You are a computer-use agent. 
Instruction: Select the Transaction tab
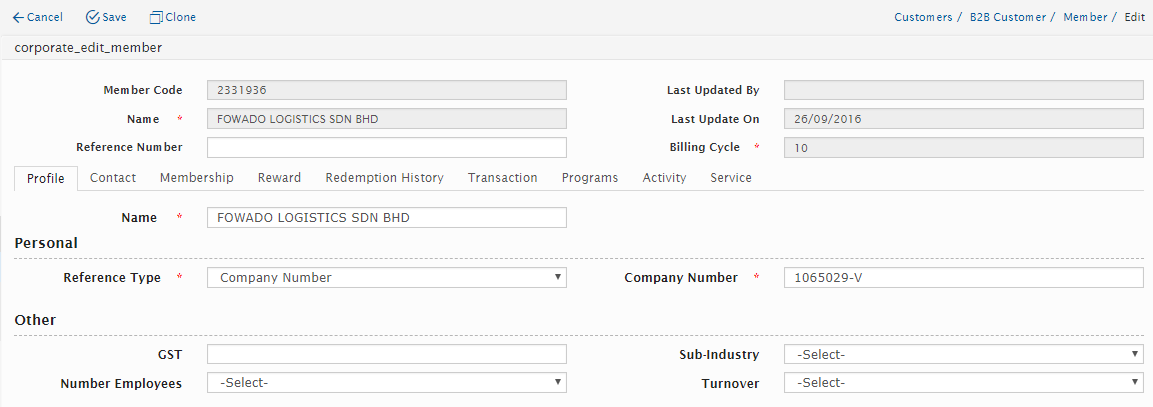pyautogui.click(x=502, y=178)
